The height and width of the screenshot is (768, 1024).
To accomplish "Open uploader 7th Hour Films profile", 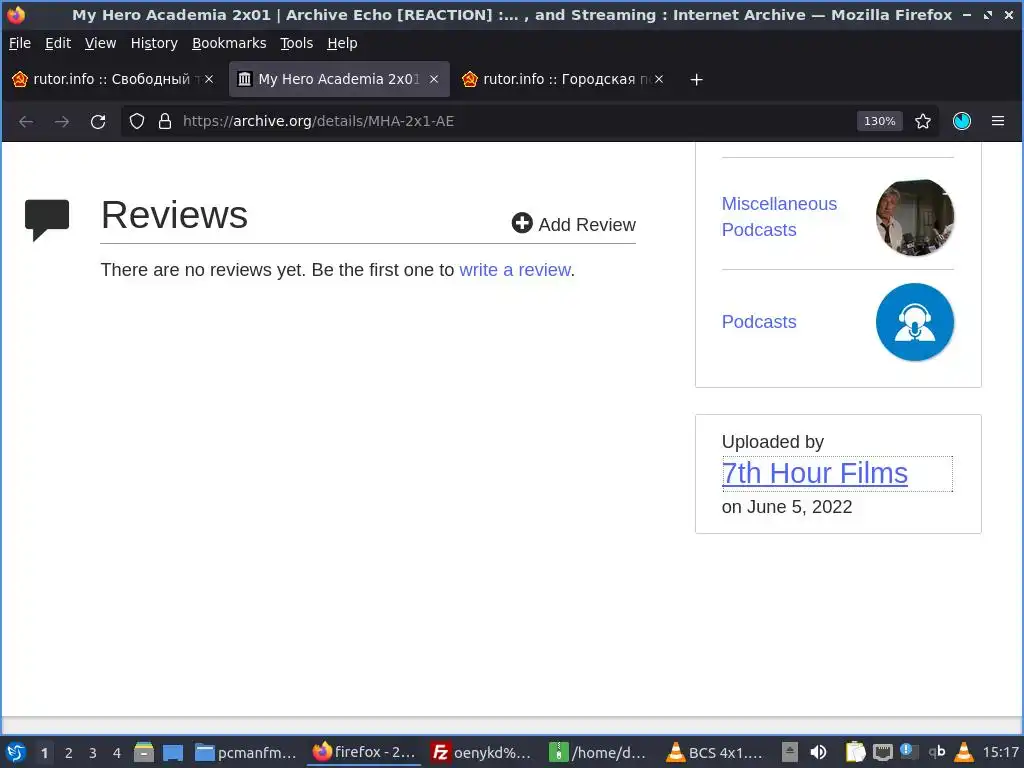I will [814, 473].
